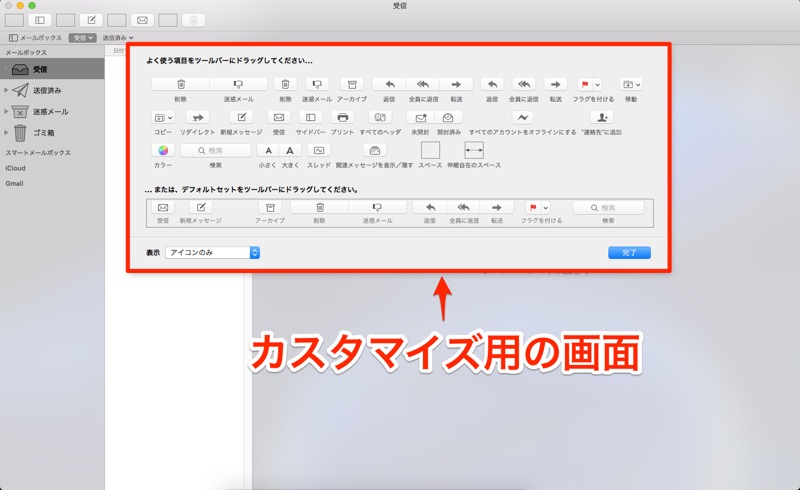Select the 迷惑メール junk mailbox in the sidebar
Image resolution: width=800 pixels, height=490 pixels.
pyautogui.click(x=52, y=111)
